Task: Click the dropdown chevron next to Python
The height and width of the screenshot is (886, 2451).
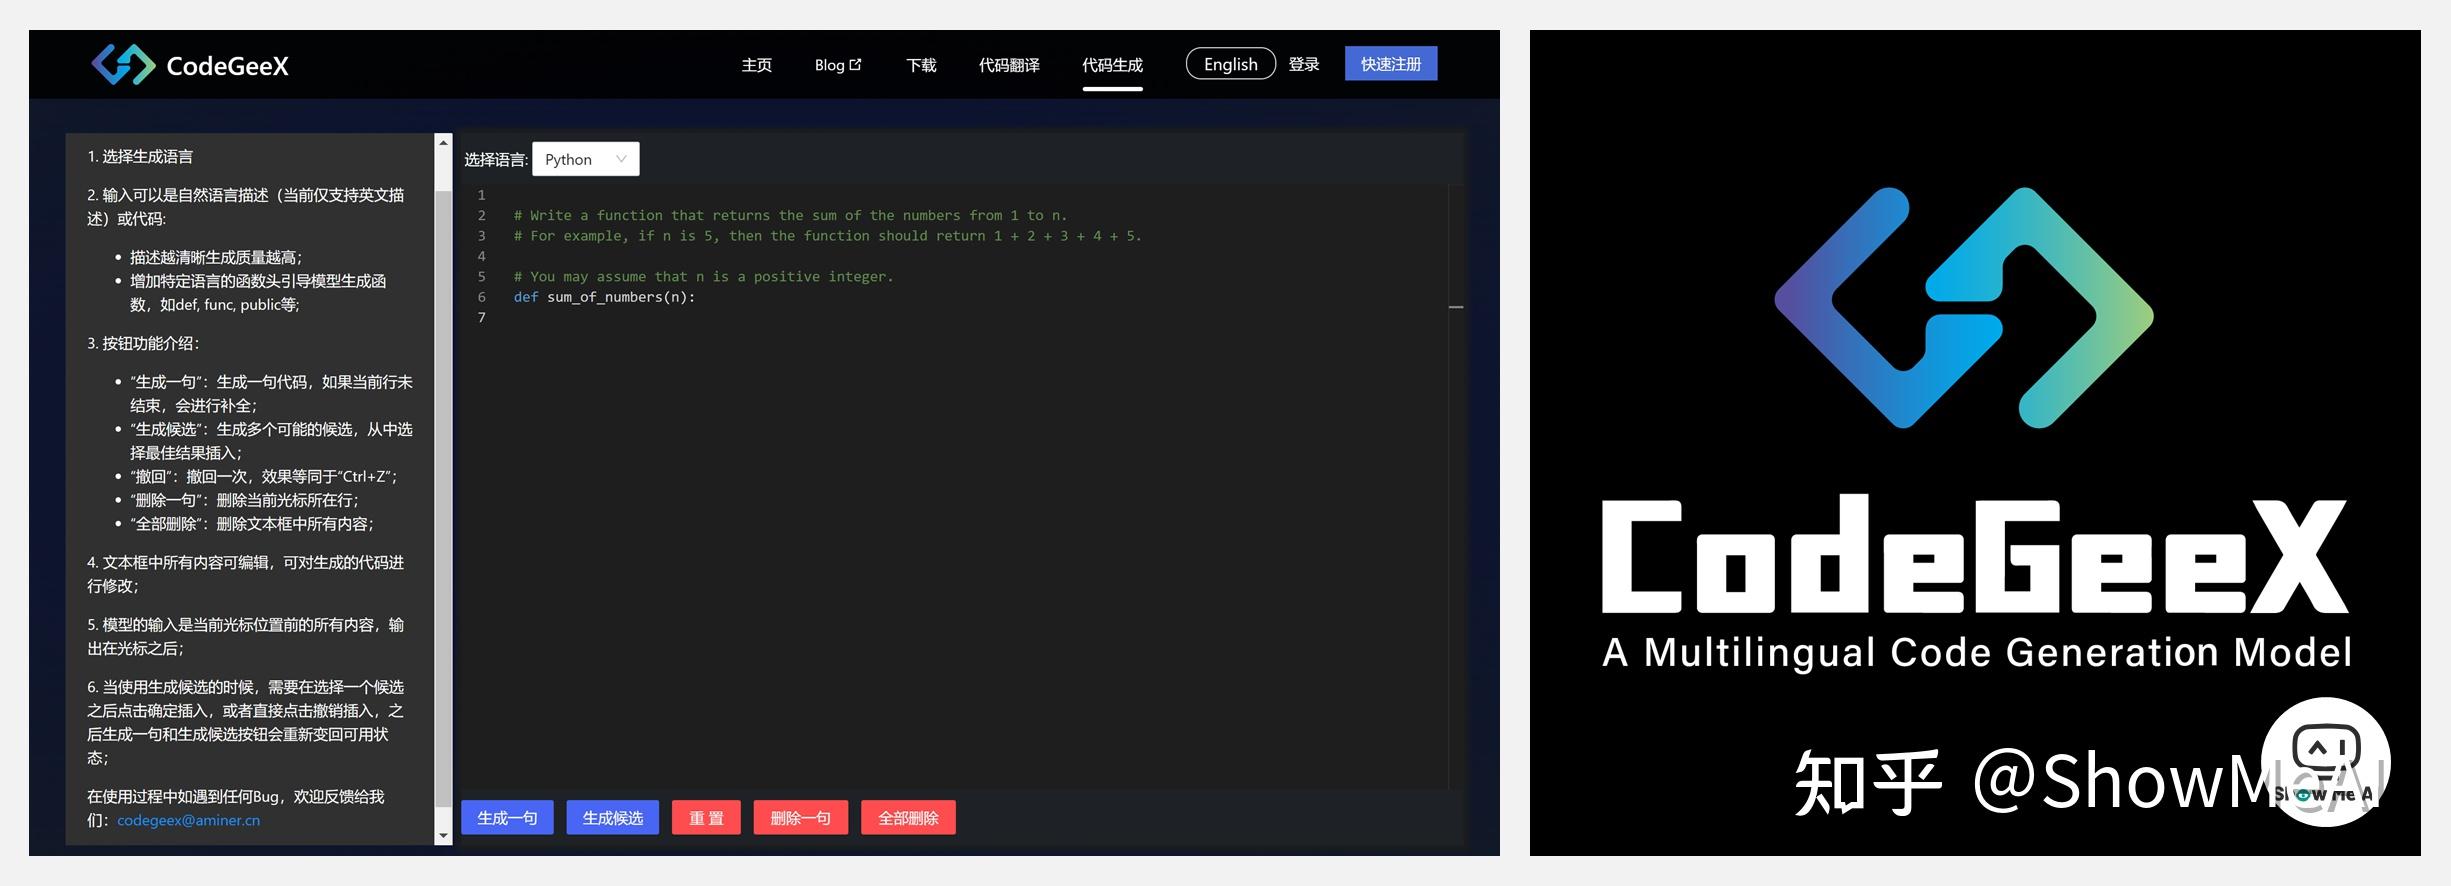Action: tap(621, 159)
